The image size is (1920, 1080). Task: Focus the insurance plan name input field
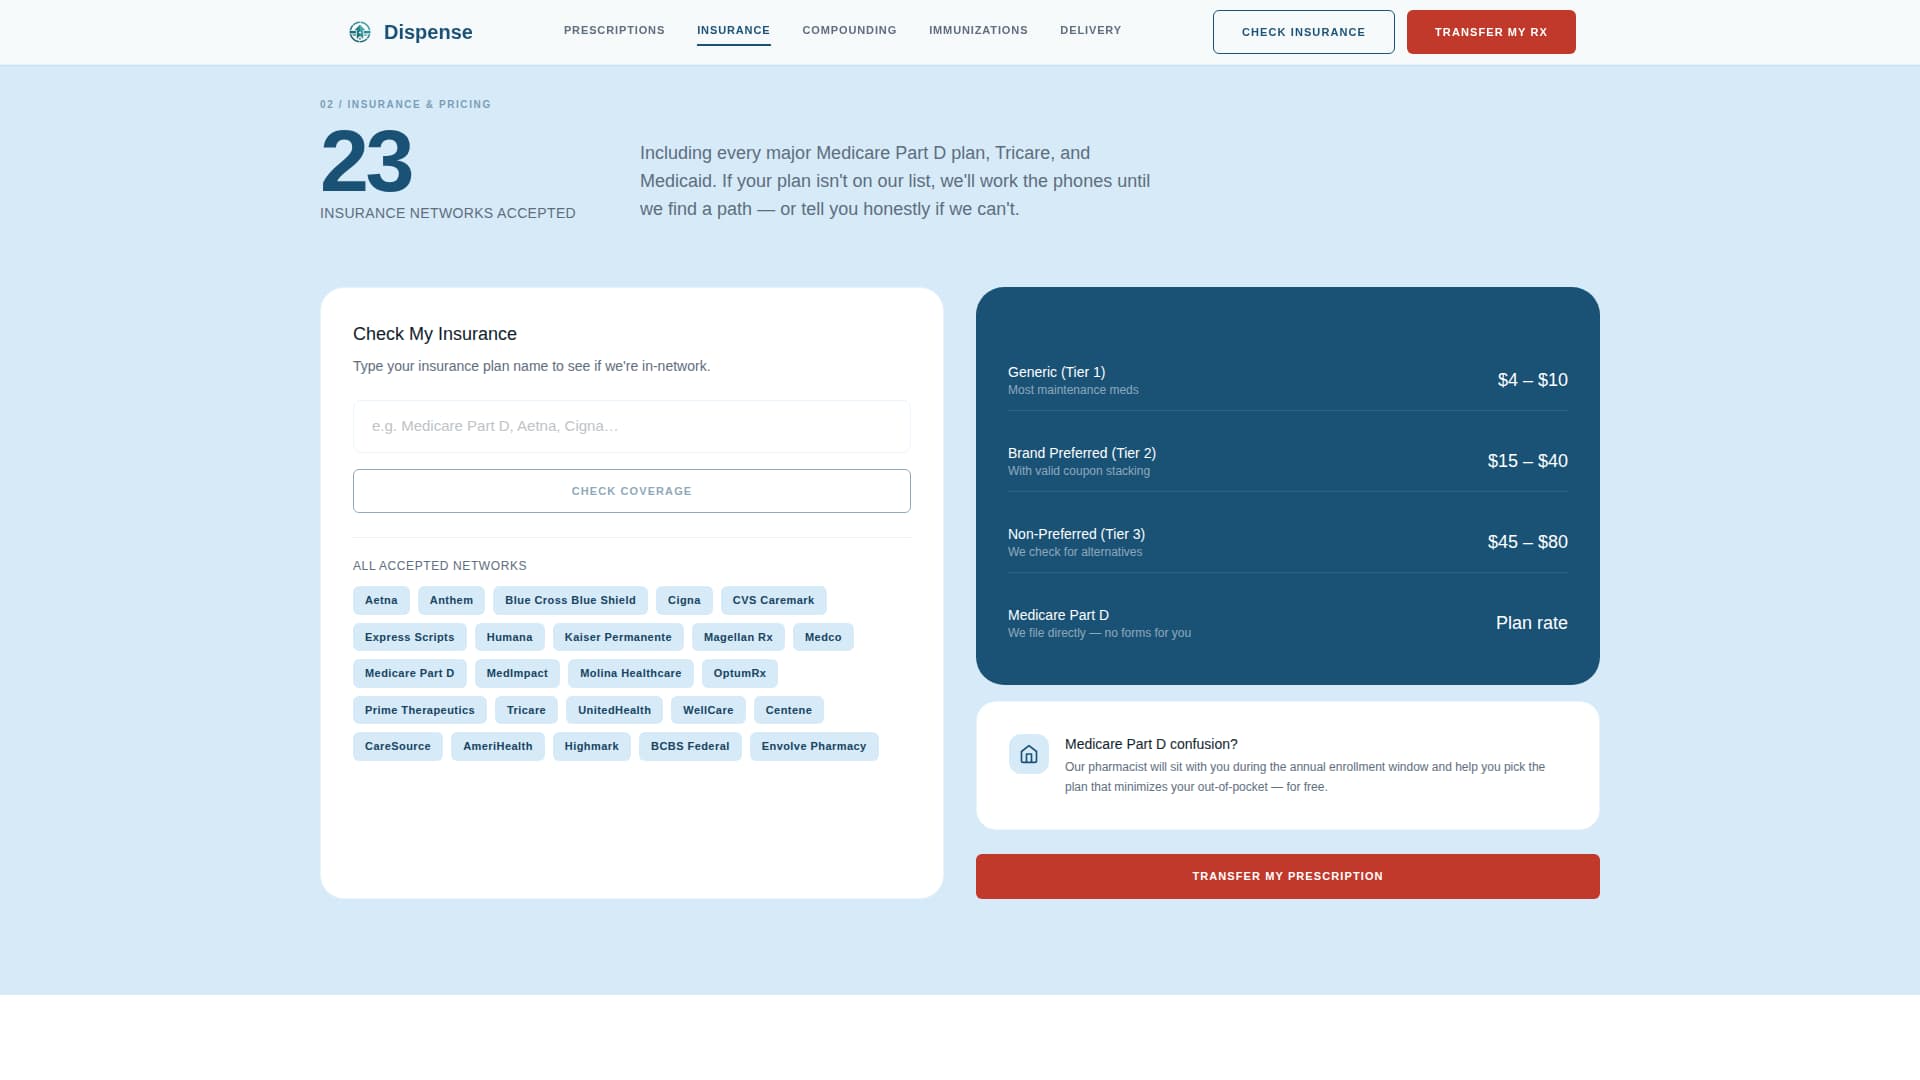[631, 426]
